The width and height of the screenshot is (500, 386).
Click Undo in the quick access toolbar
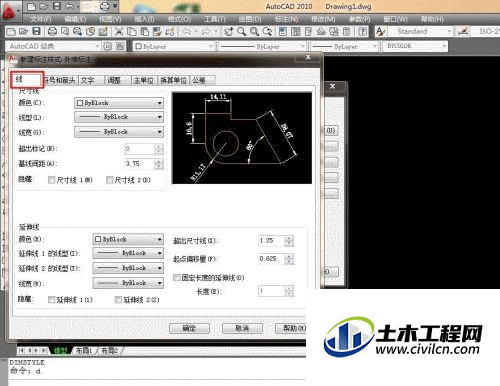tap(69, 6)
